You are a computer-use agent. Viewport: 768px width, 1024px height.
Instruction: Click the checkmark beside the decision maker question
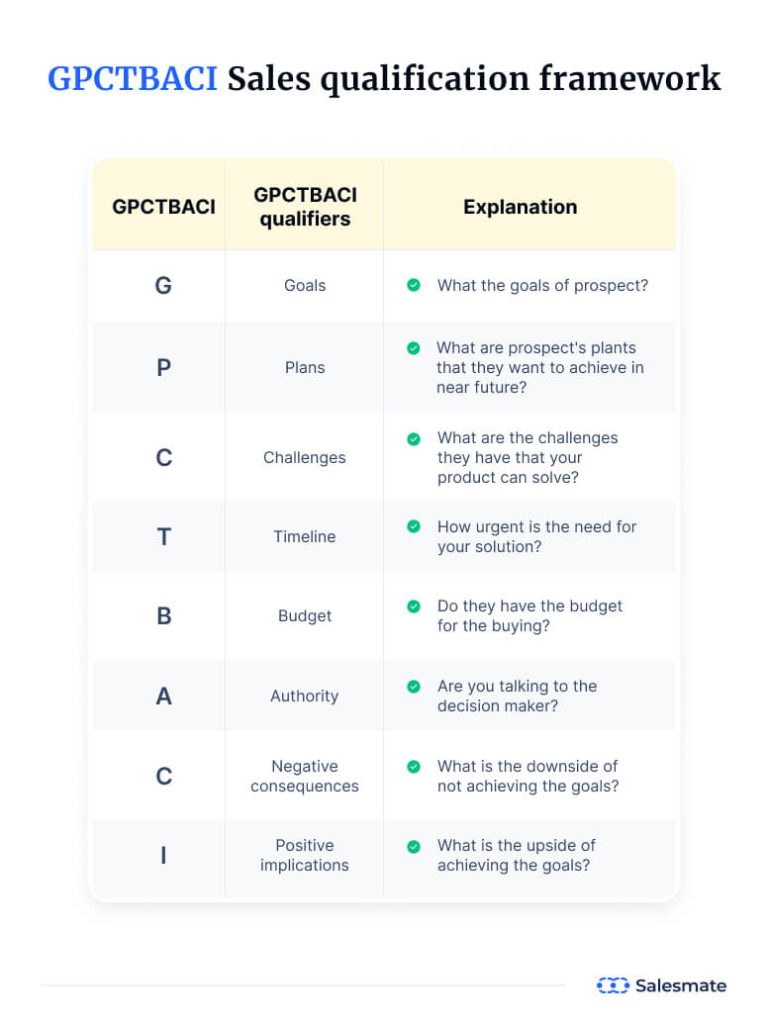point(413,686)
